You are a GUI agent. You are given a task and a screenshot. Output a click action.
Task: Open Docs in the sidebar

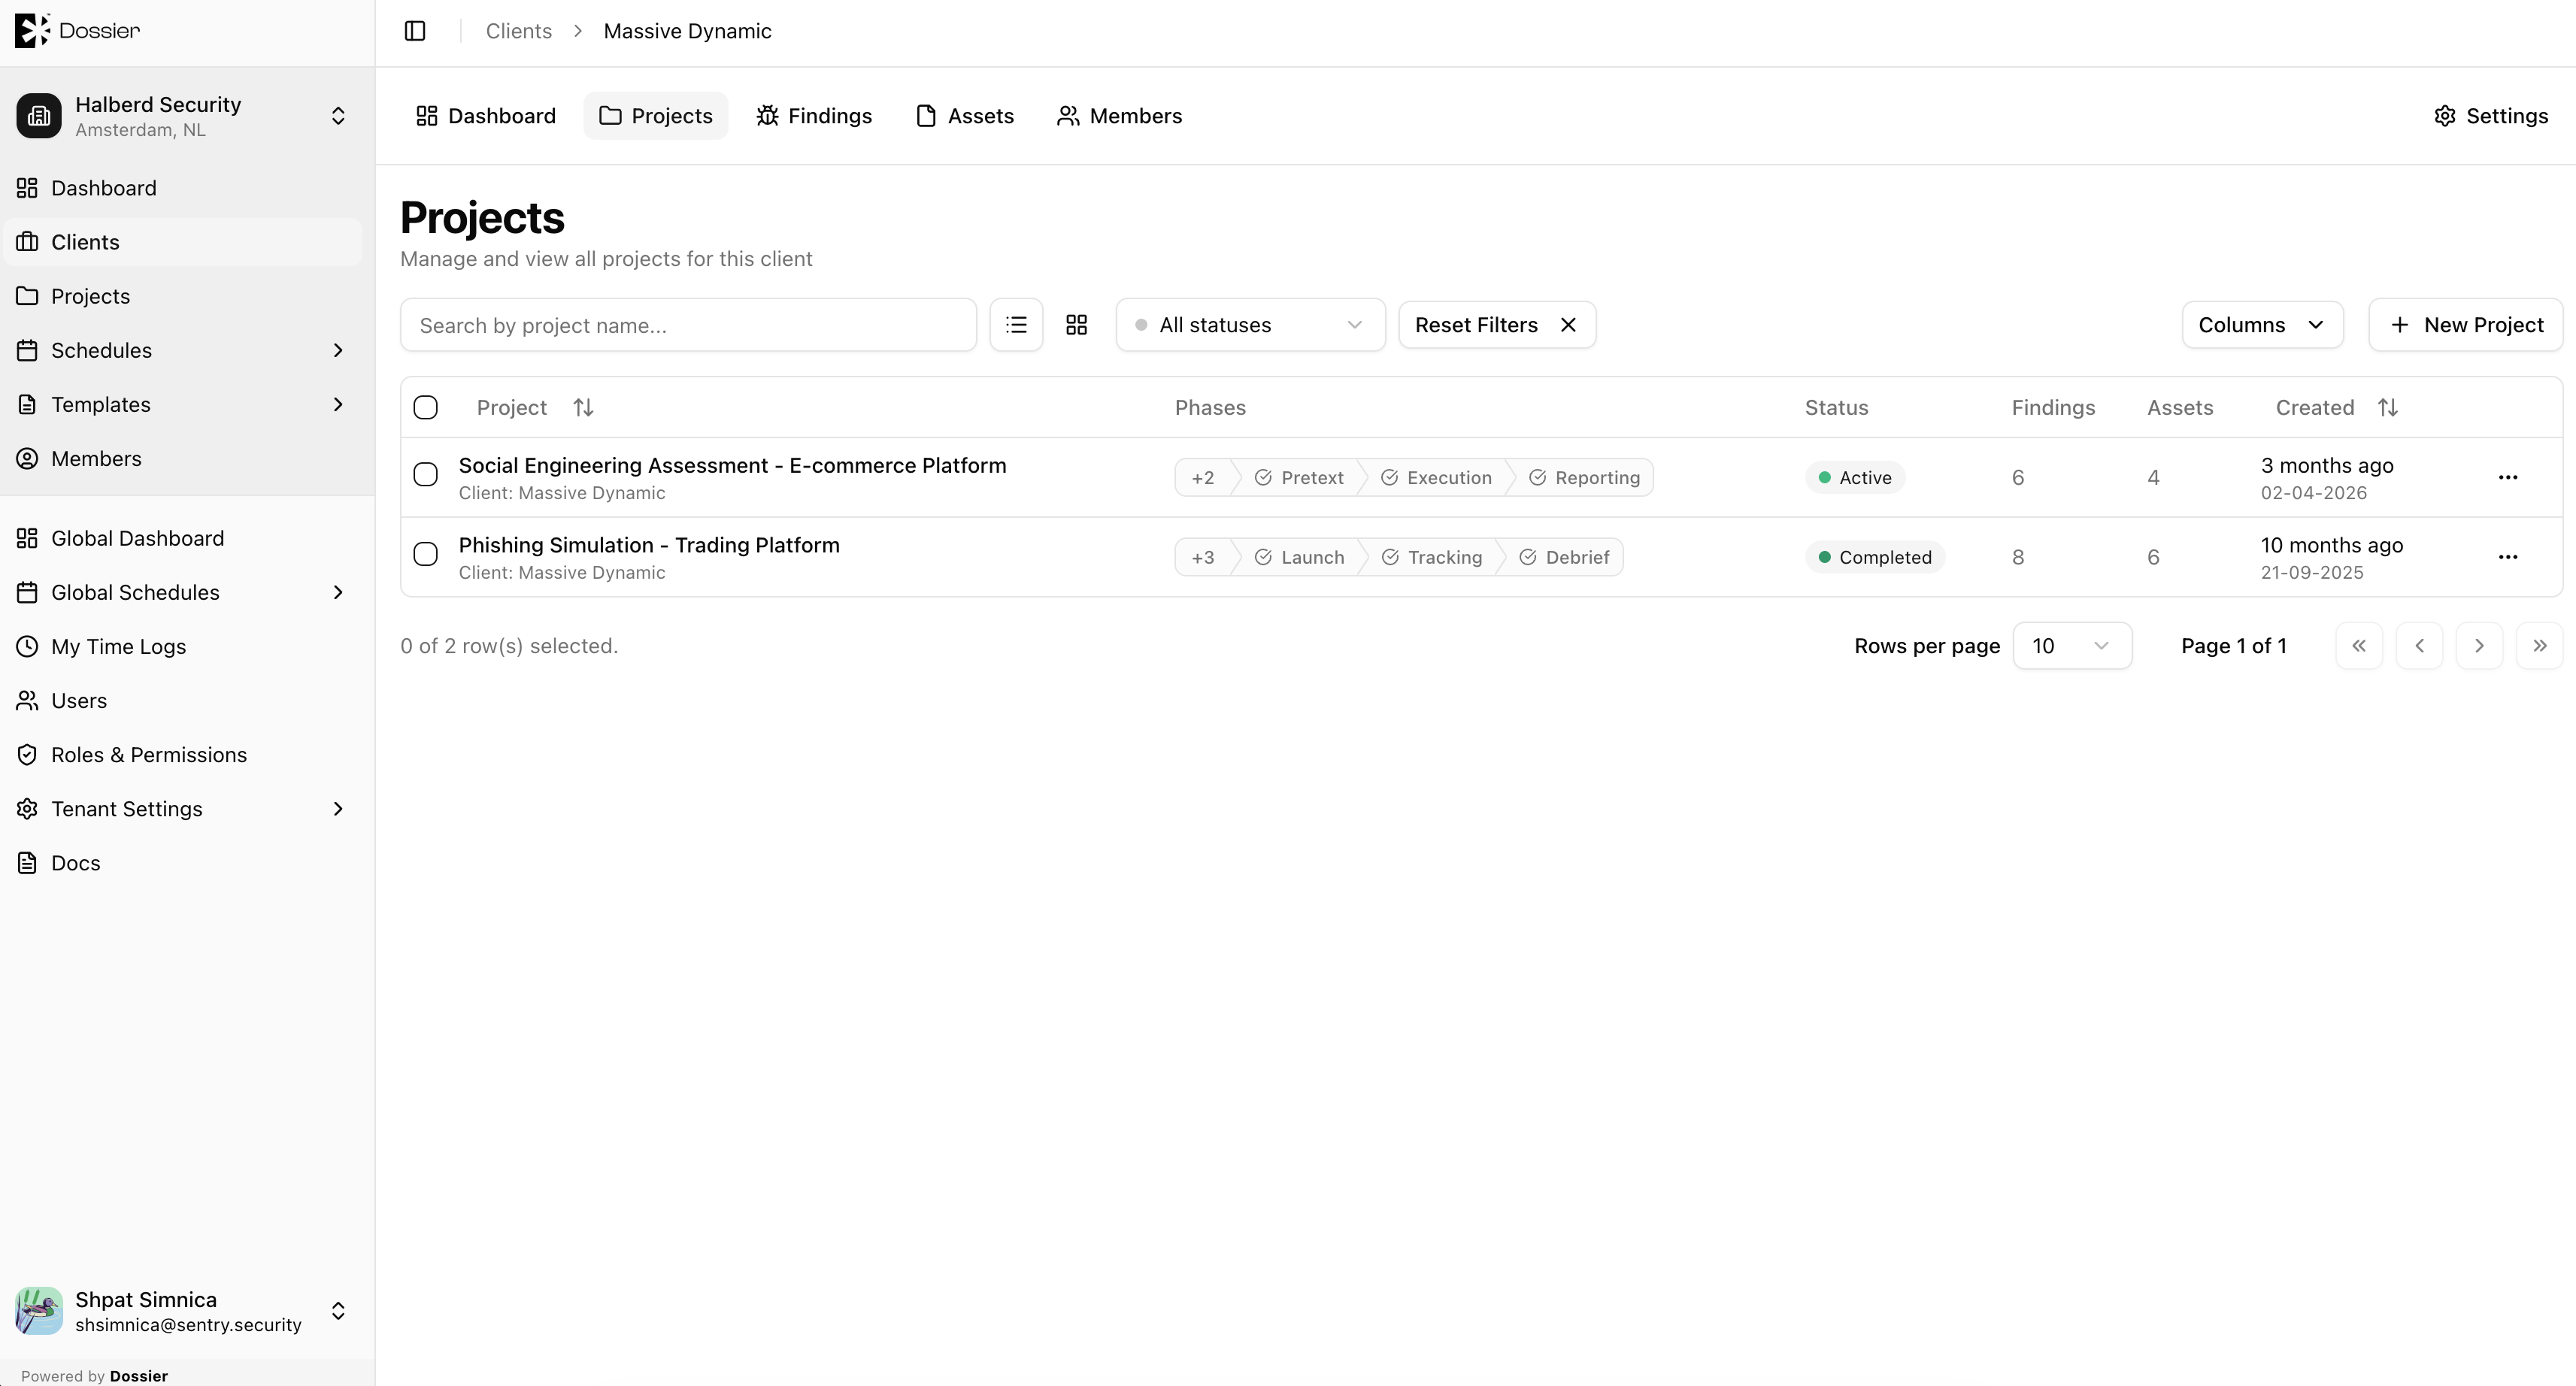[182, 863]
